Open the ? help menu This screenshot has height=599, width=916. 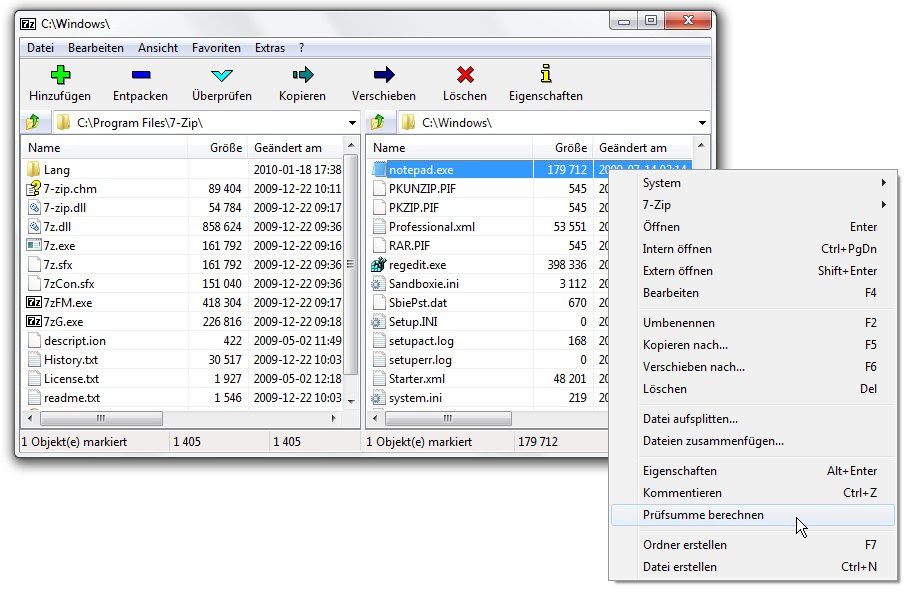point(301,48)
